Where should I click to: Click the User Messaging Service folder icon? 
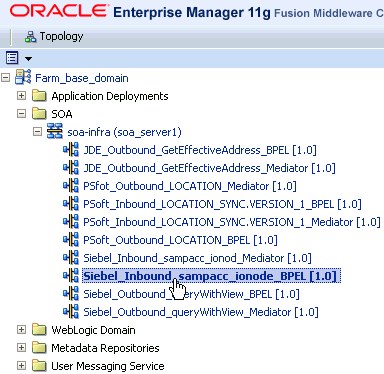tap(39, 366)
